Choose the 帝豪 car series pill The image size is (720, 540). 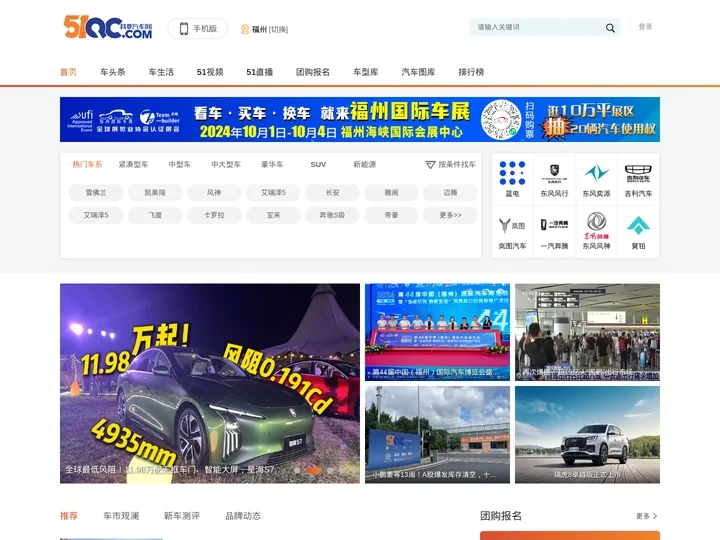click(391, 215)
